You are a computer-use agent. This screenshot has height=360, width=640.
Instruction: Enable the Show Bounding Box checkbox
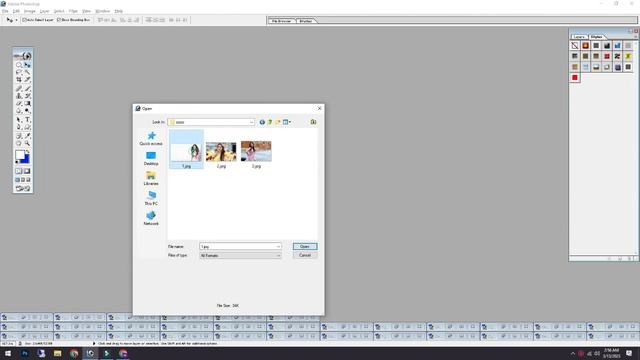click(59, 20)
